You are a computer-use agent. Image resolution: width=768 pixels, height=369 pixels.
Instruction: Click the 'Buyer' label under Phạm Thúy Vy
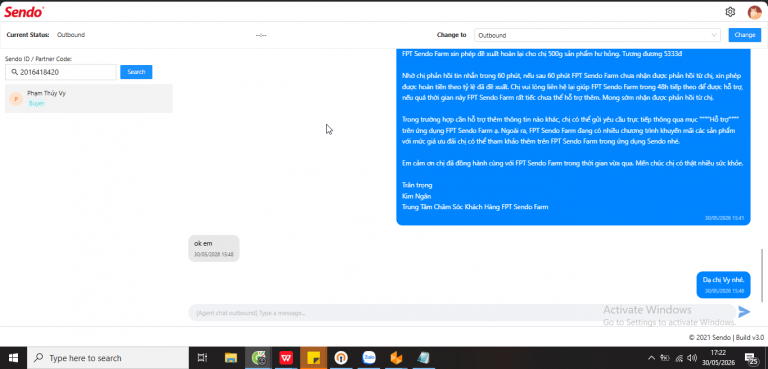(36, 104)
